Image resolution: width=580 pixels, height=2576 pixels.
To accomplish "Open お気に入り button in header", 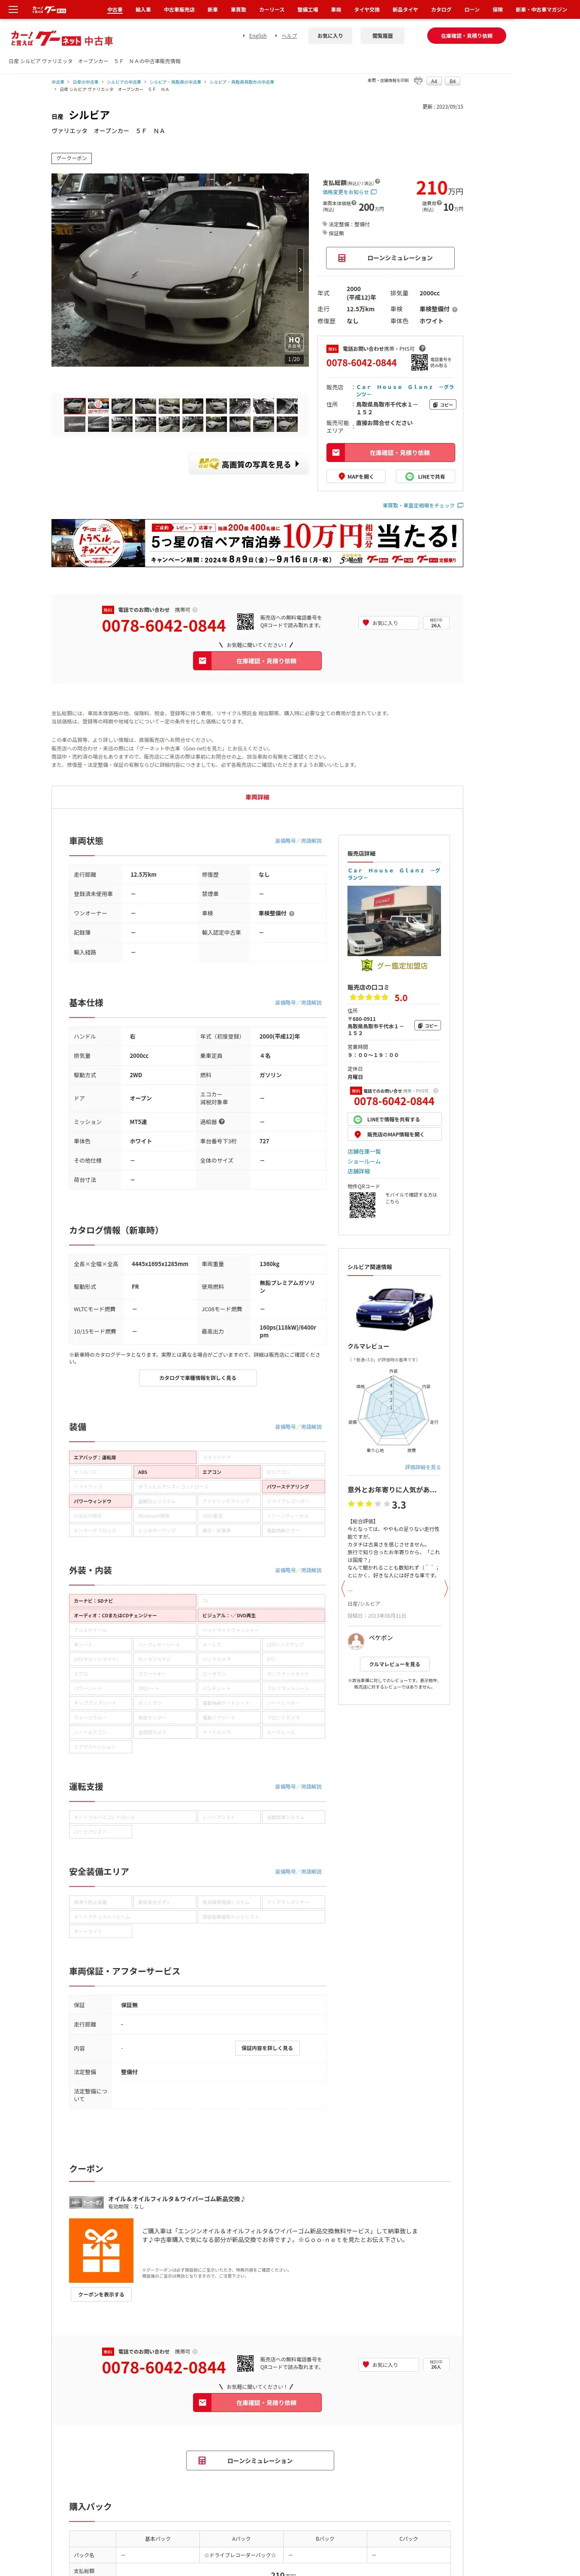I will click(330, 36).
